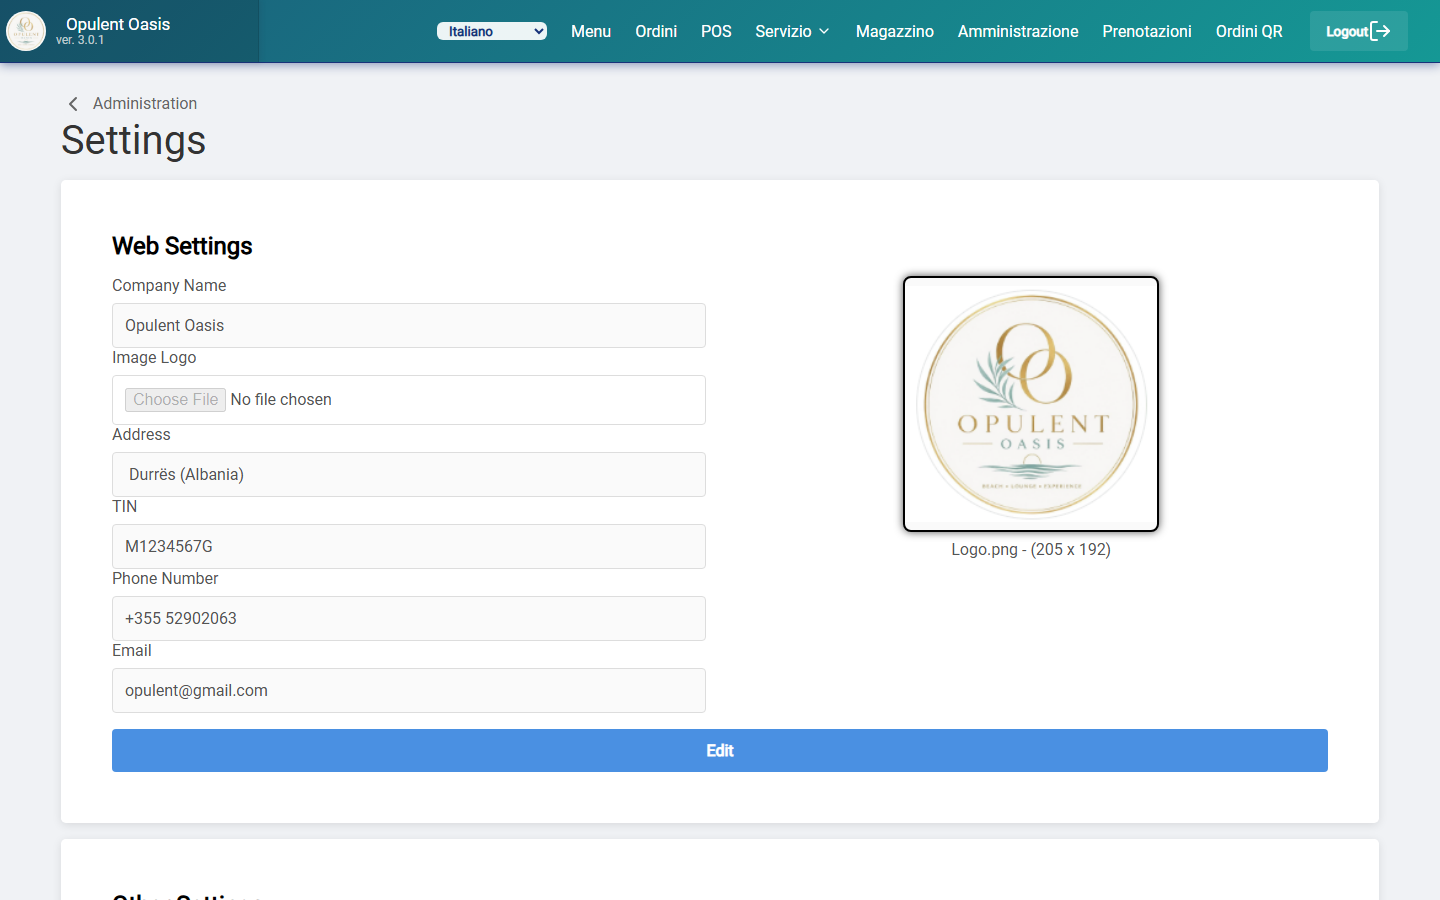Click the Web Settings heading

pos(182,246)
